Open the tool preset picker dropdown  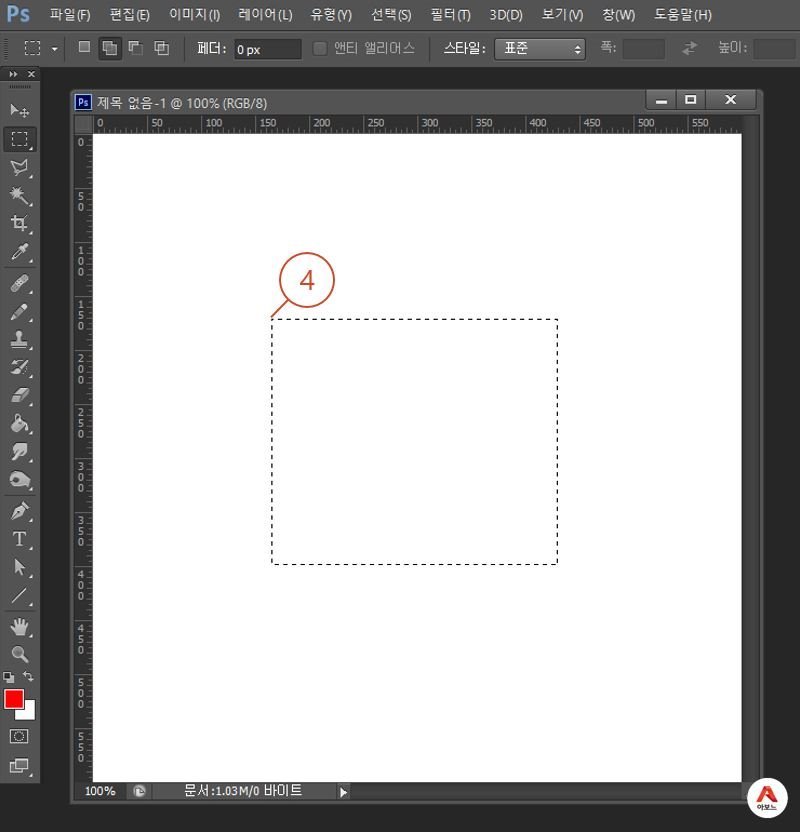55,49
